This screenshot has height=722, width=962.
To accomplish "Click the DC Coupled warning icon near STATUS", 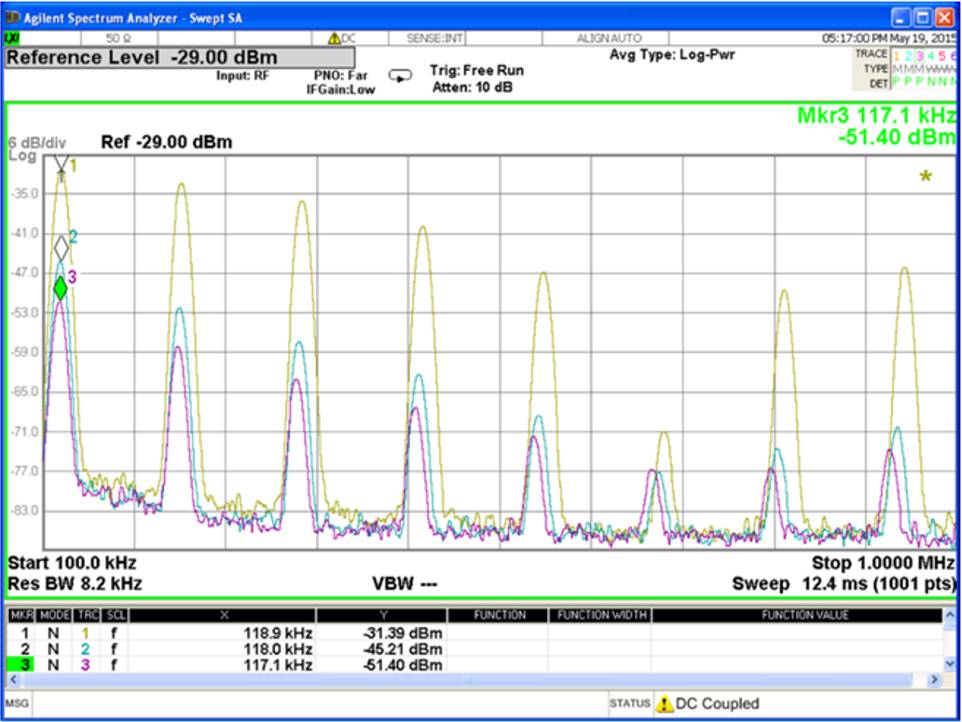I will pyautogui.click(x=664, y=704).
